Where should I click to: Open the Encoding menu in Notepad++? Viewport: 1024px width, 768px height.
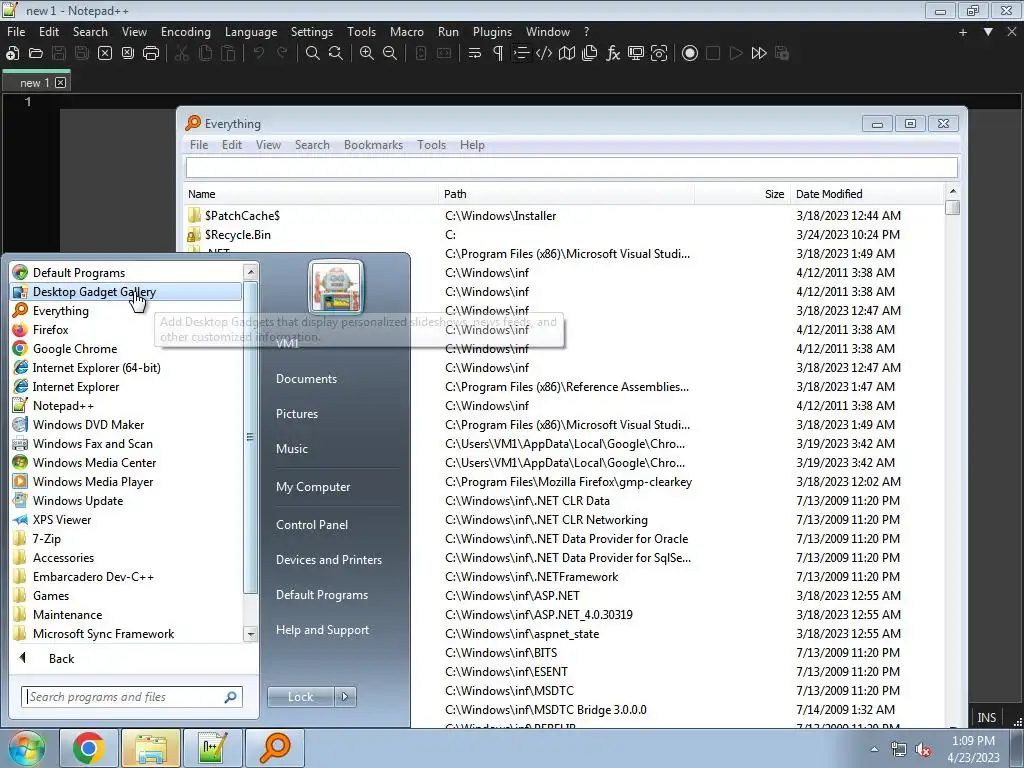tap(186, 32)
